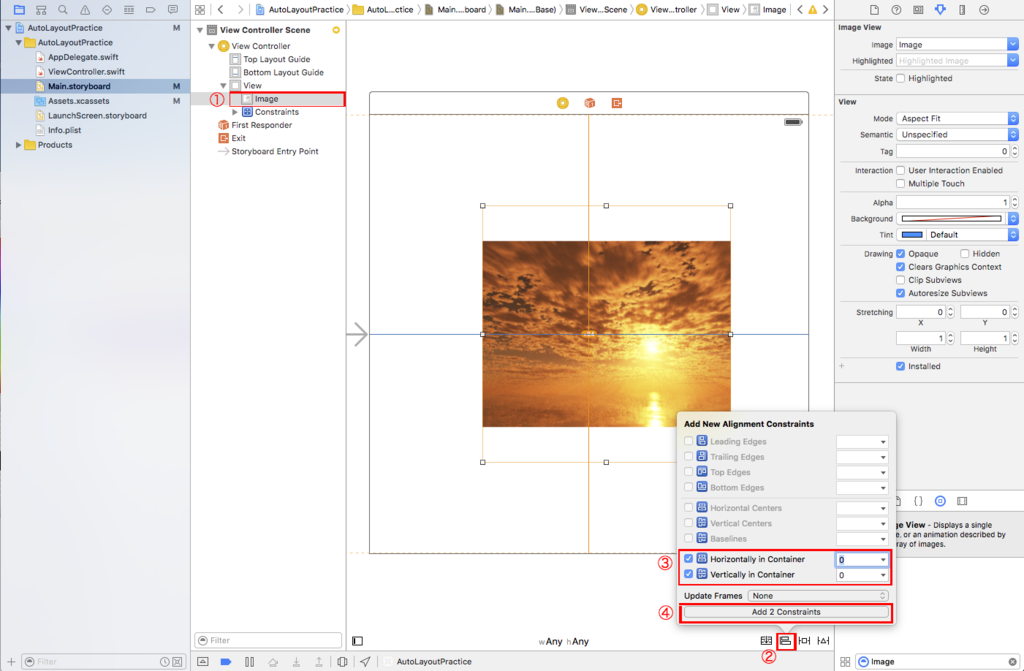Show the Size inspector ruler icon
This screenshot has width=1024, height=671.
coord(962,10)
